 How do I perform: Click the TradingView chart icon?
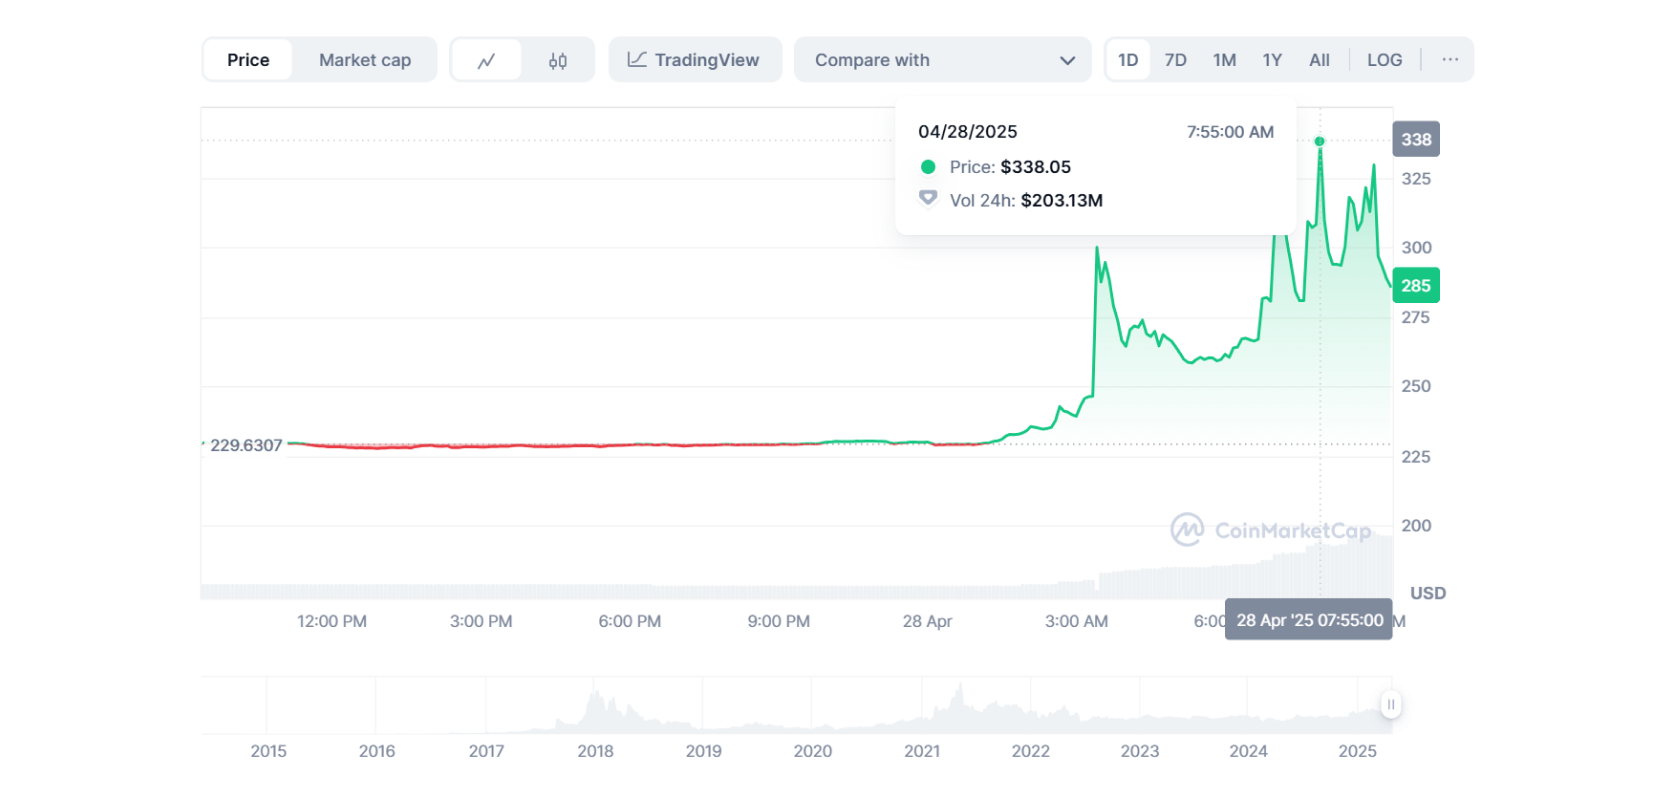[x=637, y=60]
